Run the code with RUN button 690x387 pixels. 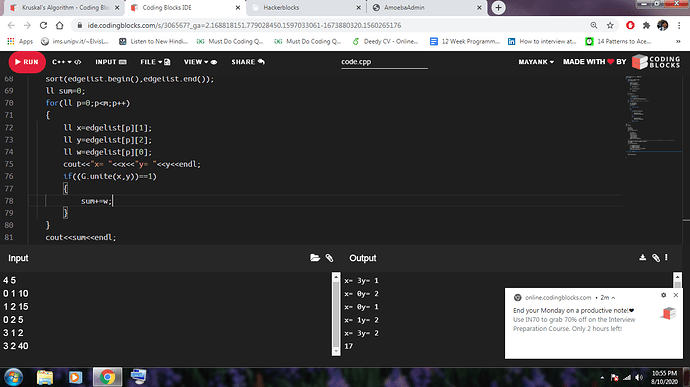(27, 62)
